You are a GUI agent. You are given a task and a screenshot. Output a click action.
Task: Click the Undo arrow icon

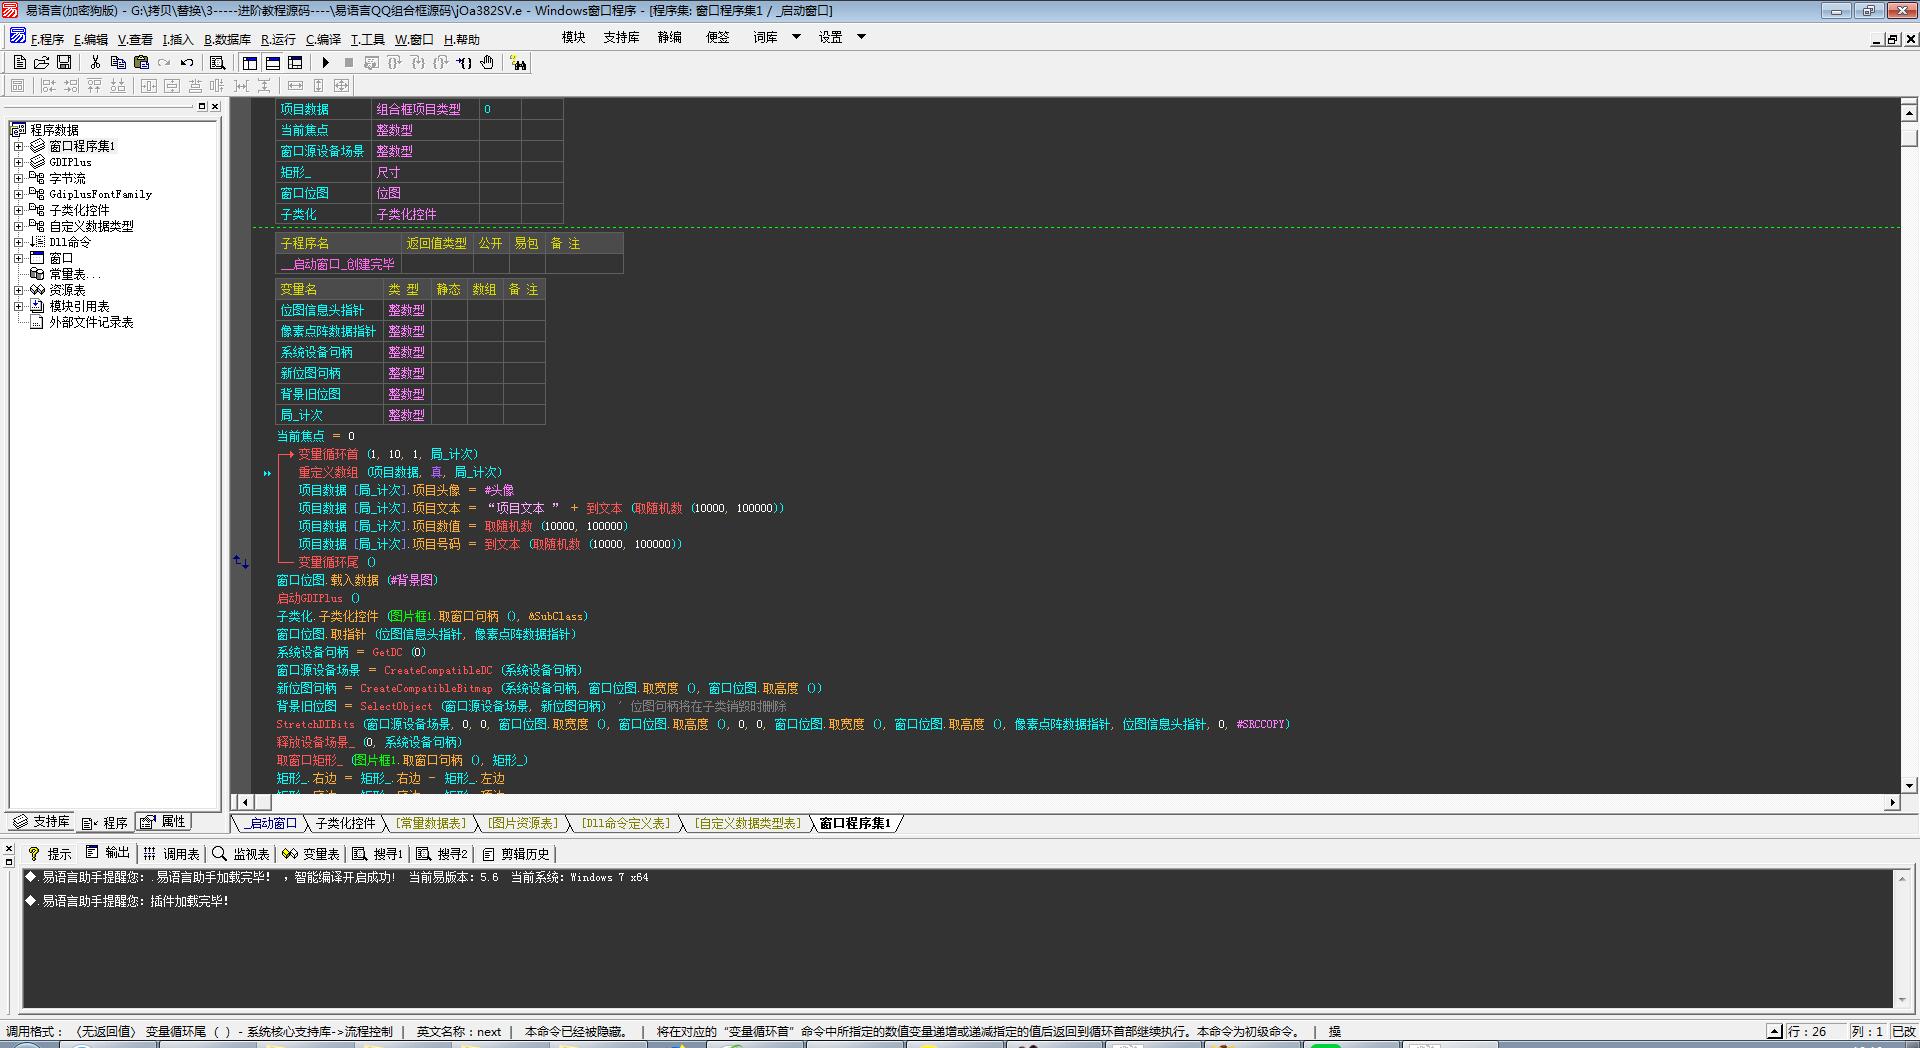coord(187,62)
